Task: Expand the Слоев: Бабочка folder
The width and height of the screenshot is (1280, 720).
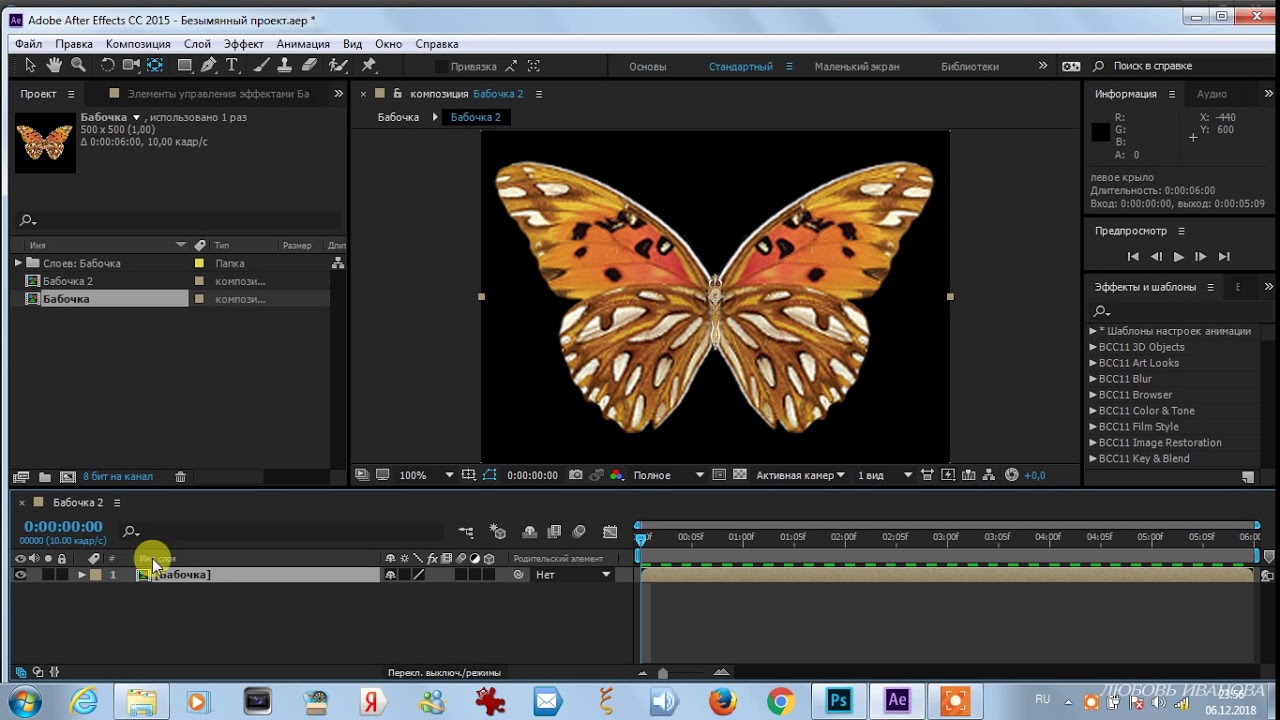Action: (18, 263)
